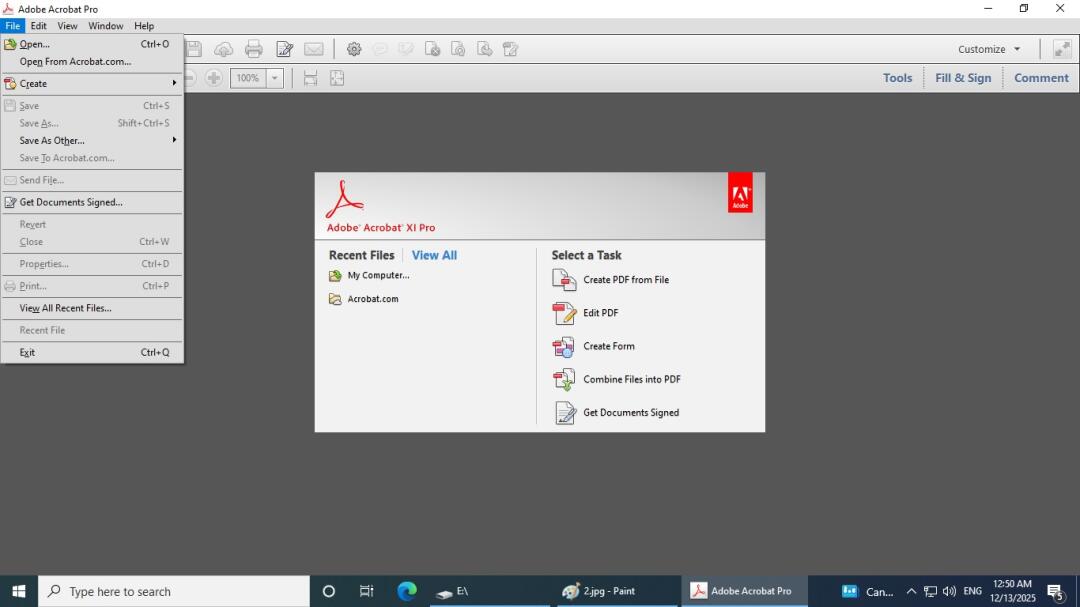Open the zoom percentage dropdown arrow
The width and height of the screenshot is (1080, 607).
(x=275, y=78)
